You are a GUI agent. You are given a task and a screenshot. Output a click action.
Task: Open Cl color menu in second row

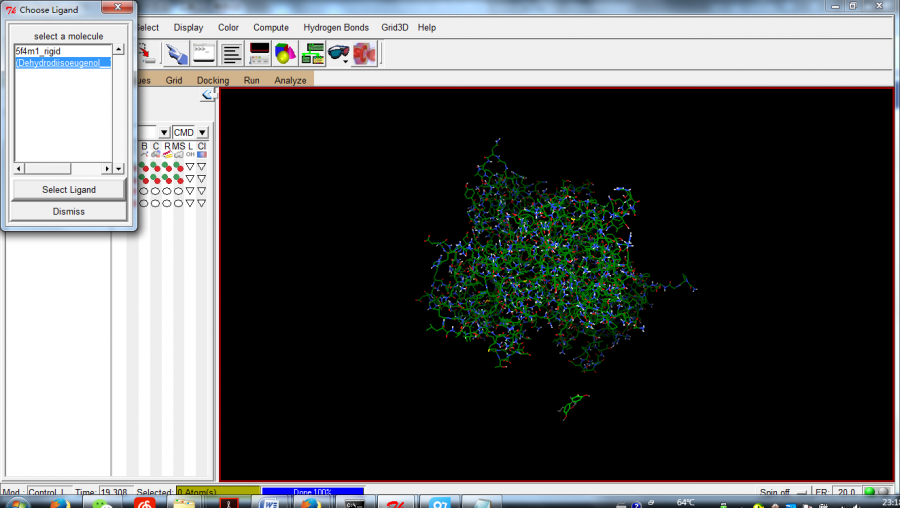tap(201, 179)
